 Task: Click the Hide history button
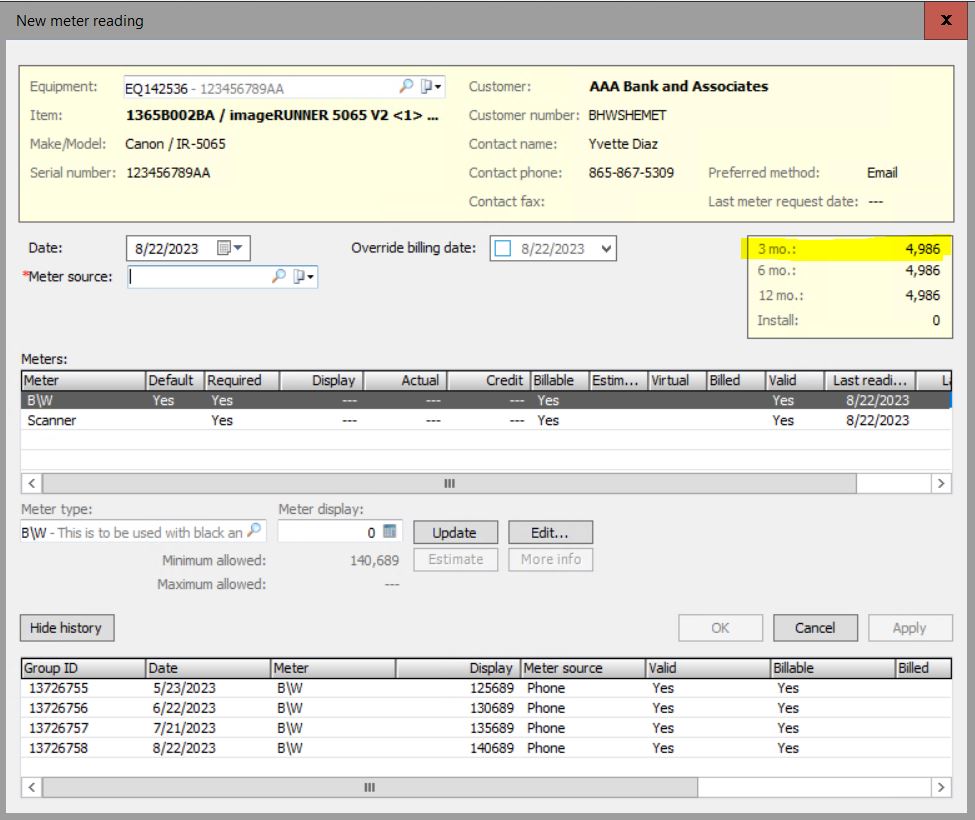(x=67, y=628)
